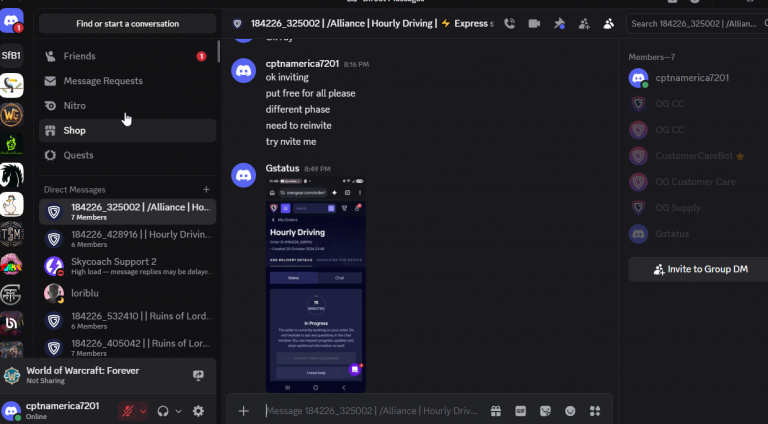The height and width of the screenshot is (424, 768).
Task: Start a voice call
Action: pyautogui.click(x=509, y=24)
